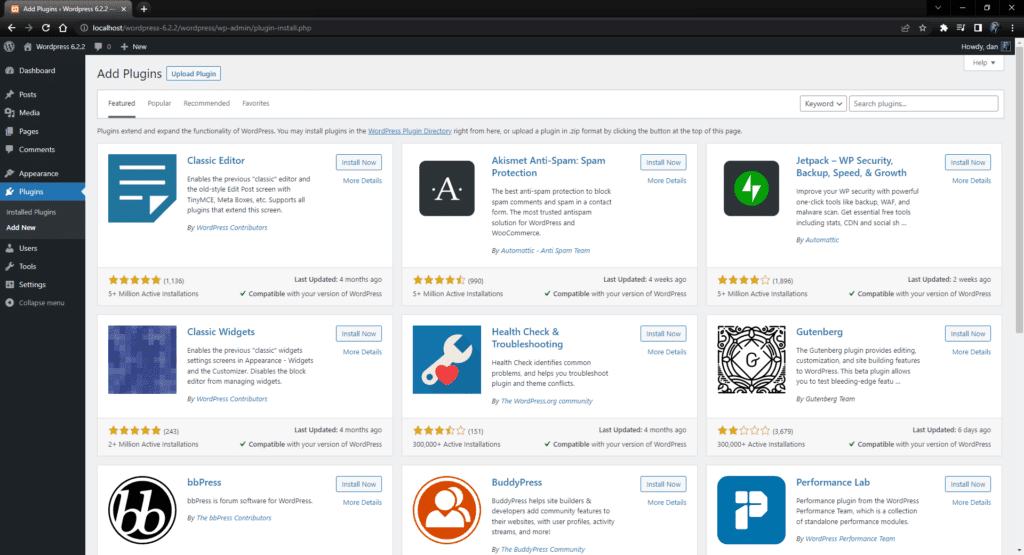Image resolution: width=1024 pixels, height=555 pixels.
Task: Open Plugins menu in the sidebar
Action: tap(42, 191)
